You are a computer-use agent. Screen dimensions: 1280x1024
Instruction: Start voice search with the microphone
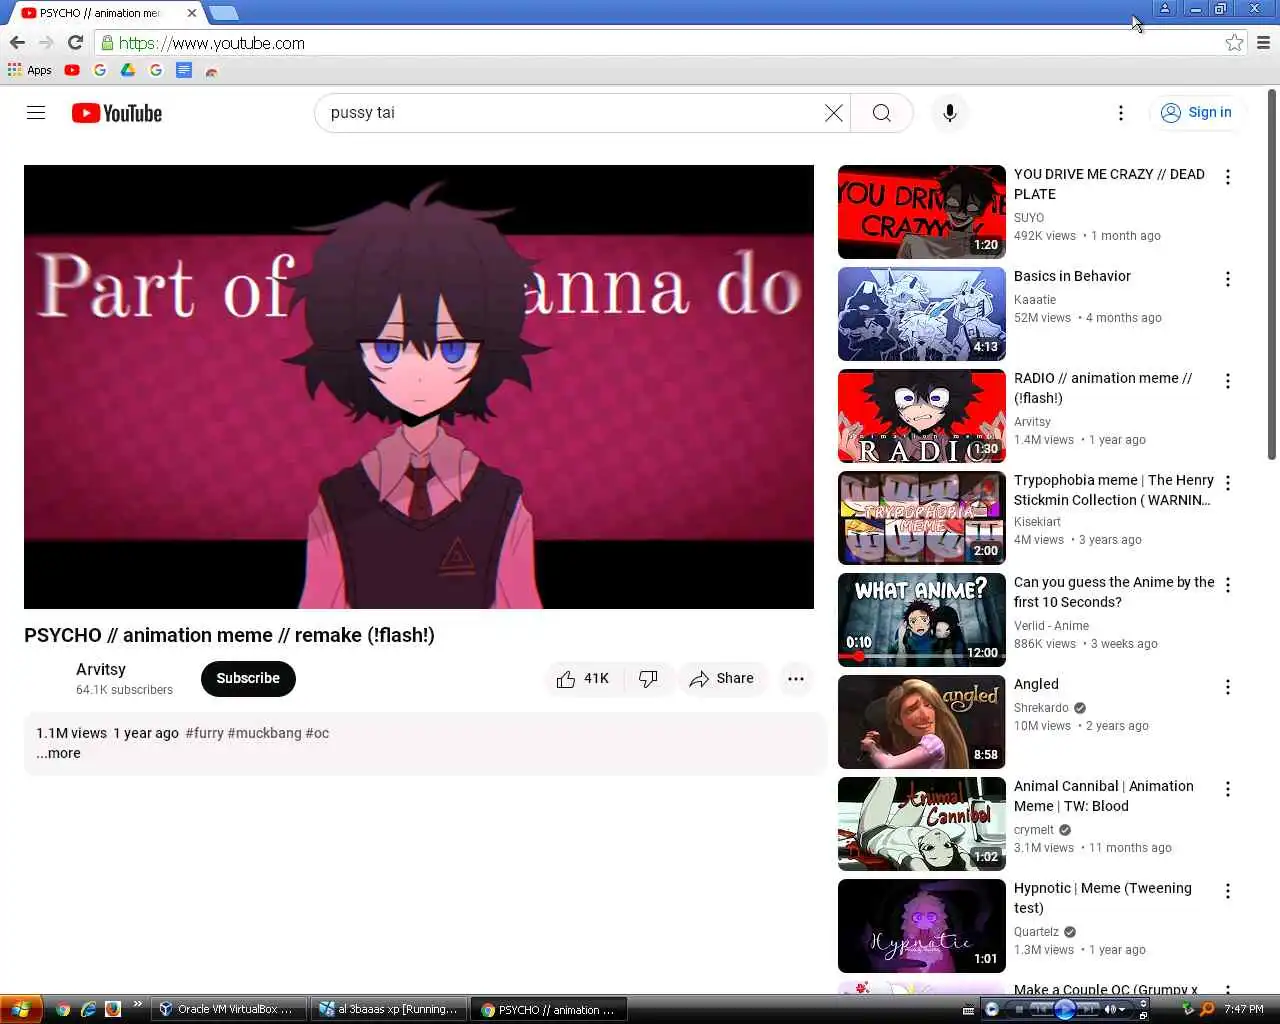[x=950, y=113]
